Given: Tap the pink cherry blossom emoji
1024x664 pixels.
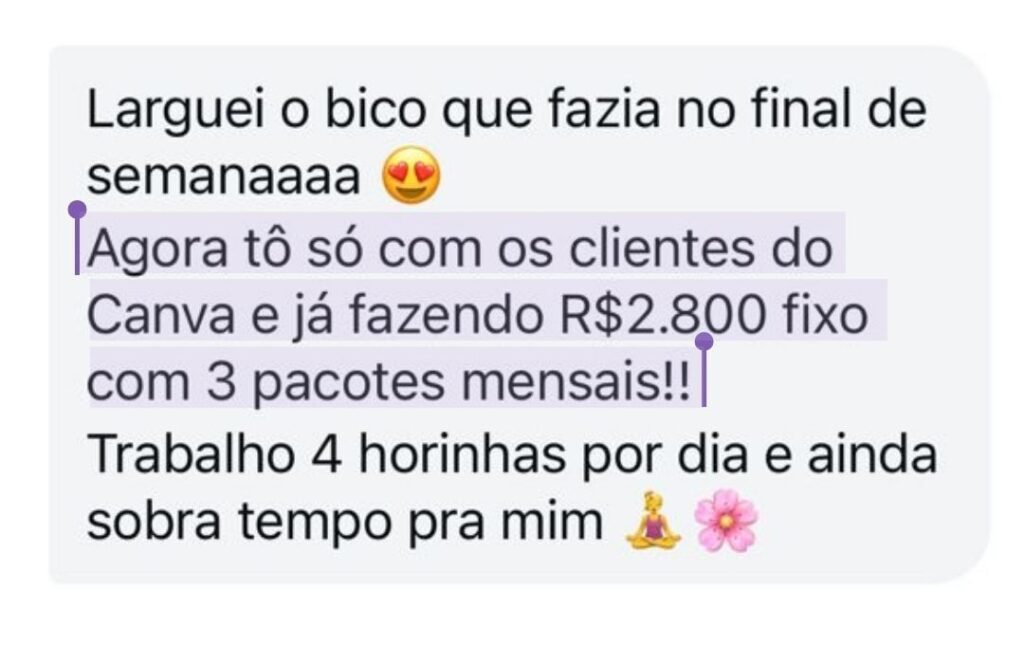Looking at the screenshot, I should click(726, 522).
